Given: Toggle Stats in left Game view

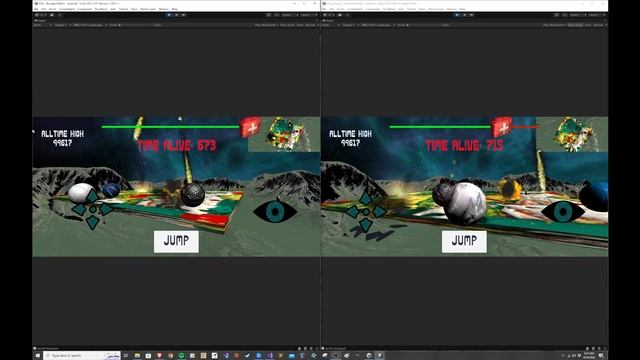Looking at the screenshot, I should 300,25.
